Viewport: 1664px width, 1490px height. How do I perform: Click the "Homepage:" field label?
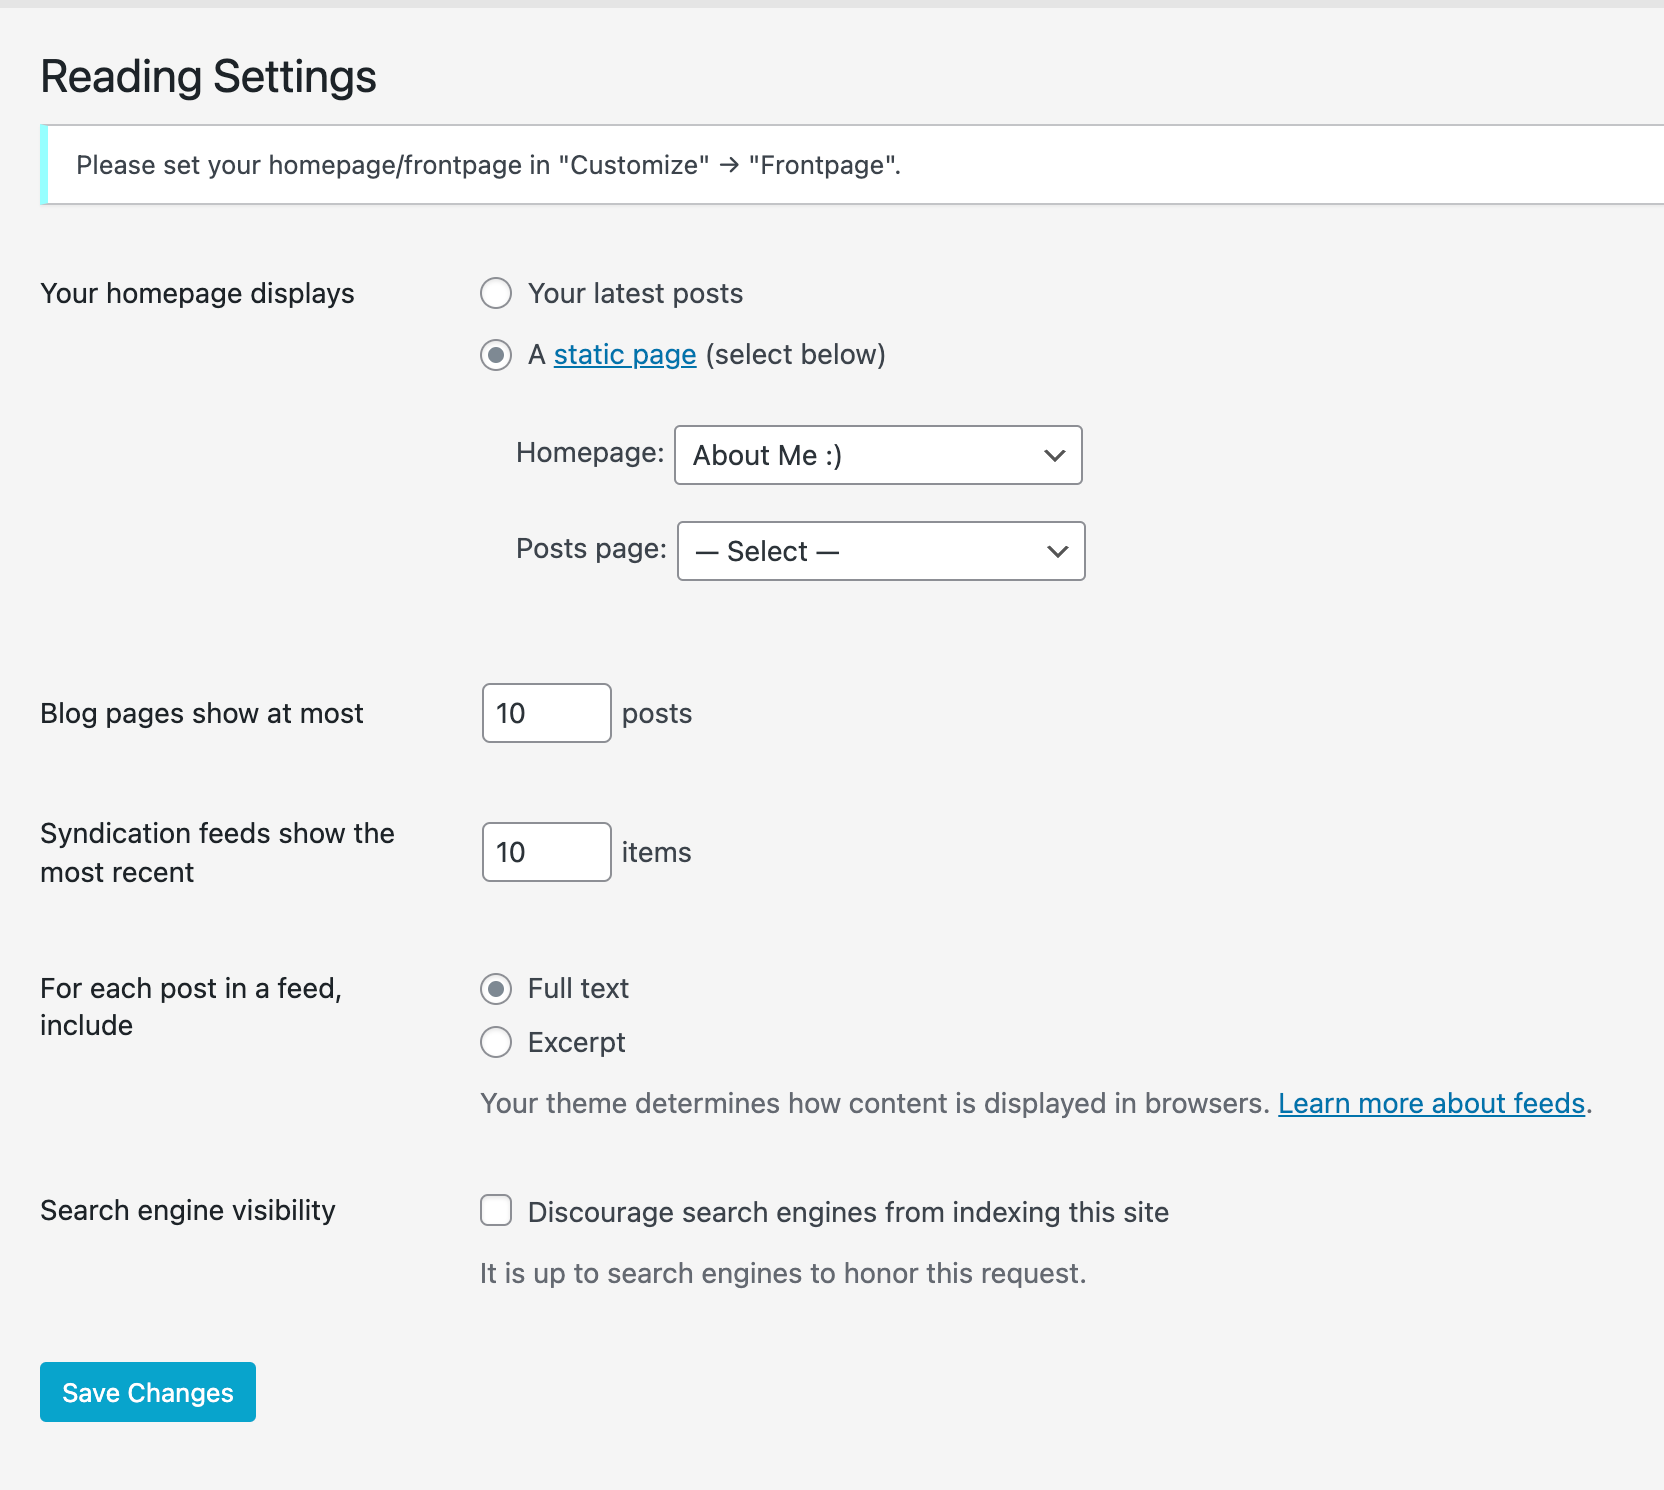589,453
